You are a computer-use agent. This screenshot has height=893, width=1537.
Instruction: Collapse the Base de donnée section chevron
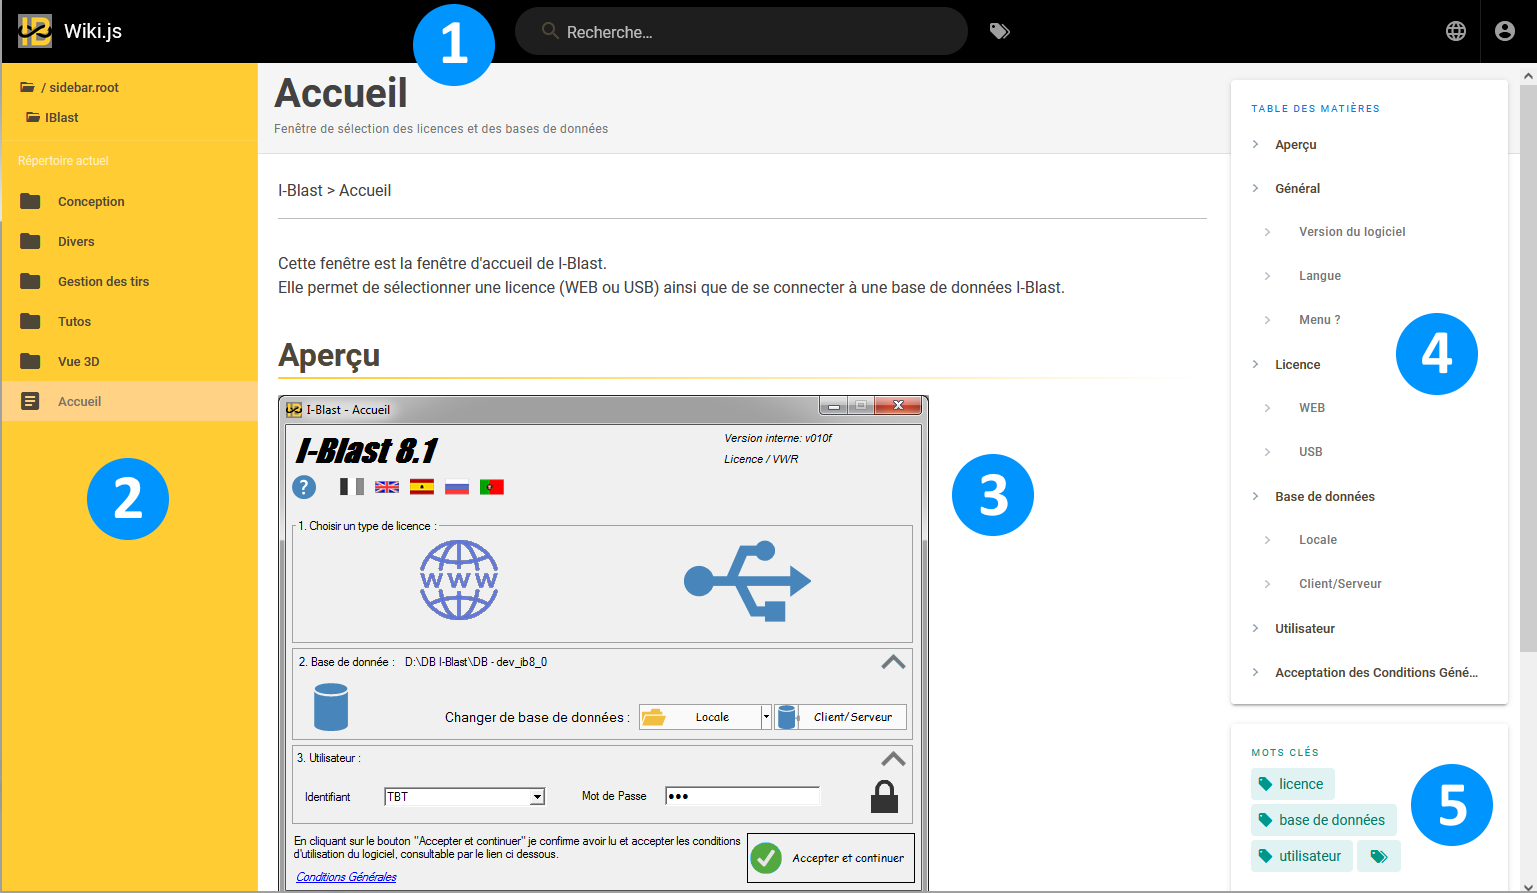(x=893, y=662)
